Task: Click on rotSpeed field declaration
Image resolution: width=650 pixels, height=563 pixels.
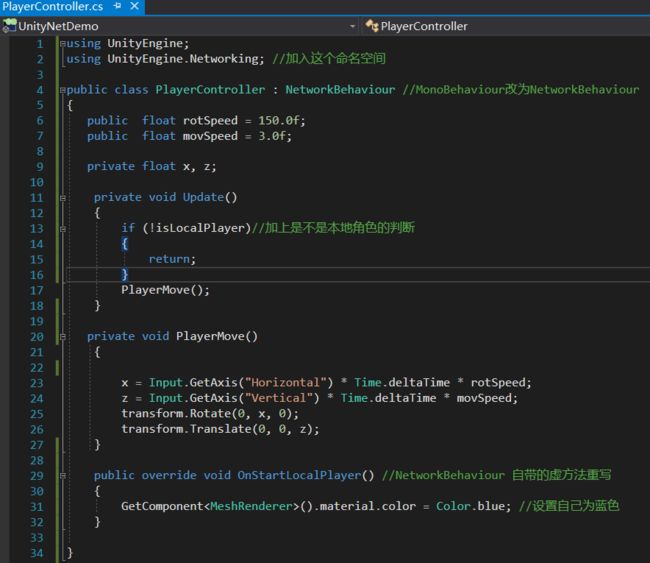Action: tap(210, 121)
